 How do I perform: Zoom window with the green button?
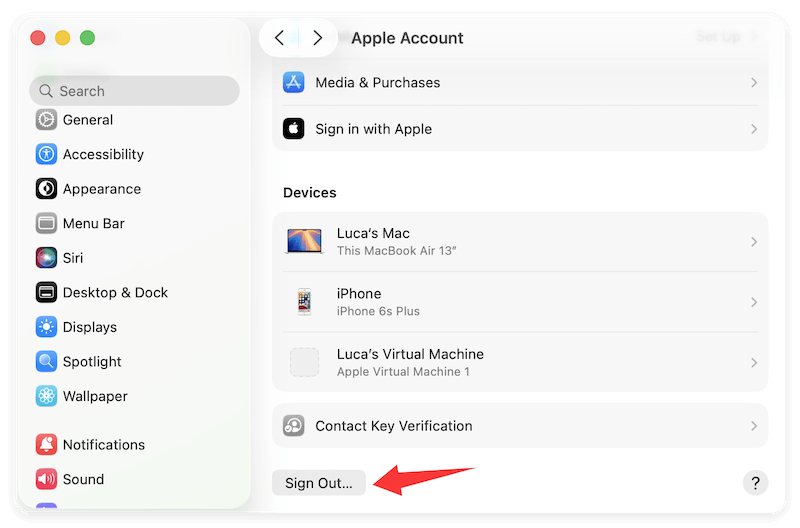[x=88, y=38]
